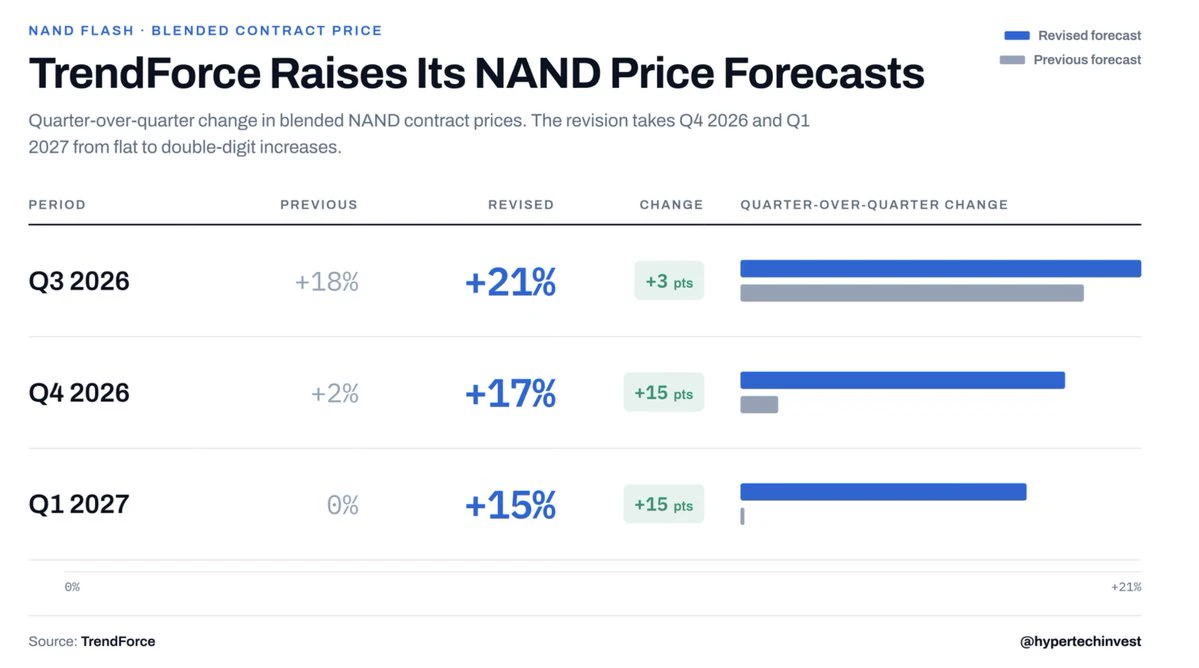Select the Q3 2026 blue revised bar
The width and height of the screenshot is (1199, 668).
tap(941, 268)
